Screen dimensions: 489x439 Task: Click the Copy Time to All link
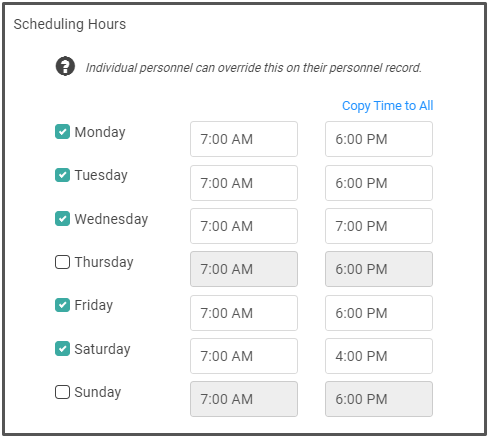(x=387, y=106)
